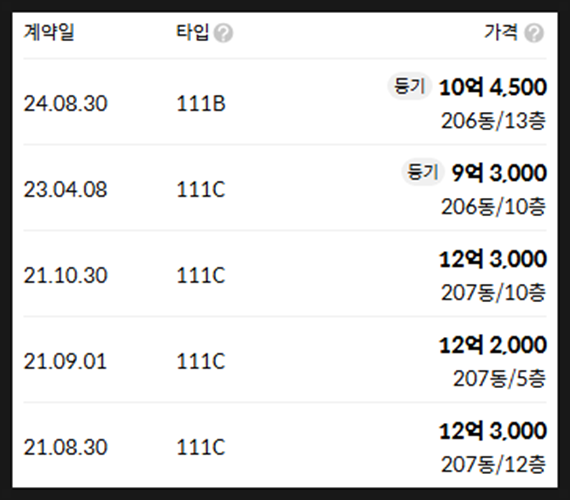Select the 21.10.30 contract date

click(65, 275)
